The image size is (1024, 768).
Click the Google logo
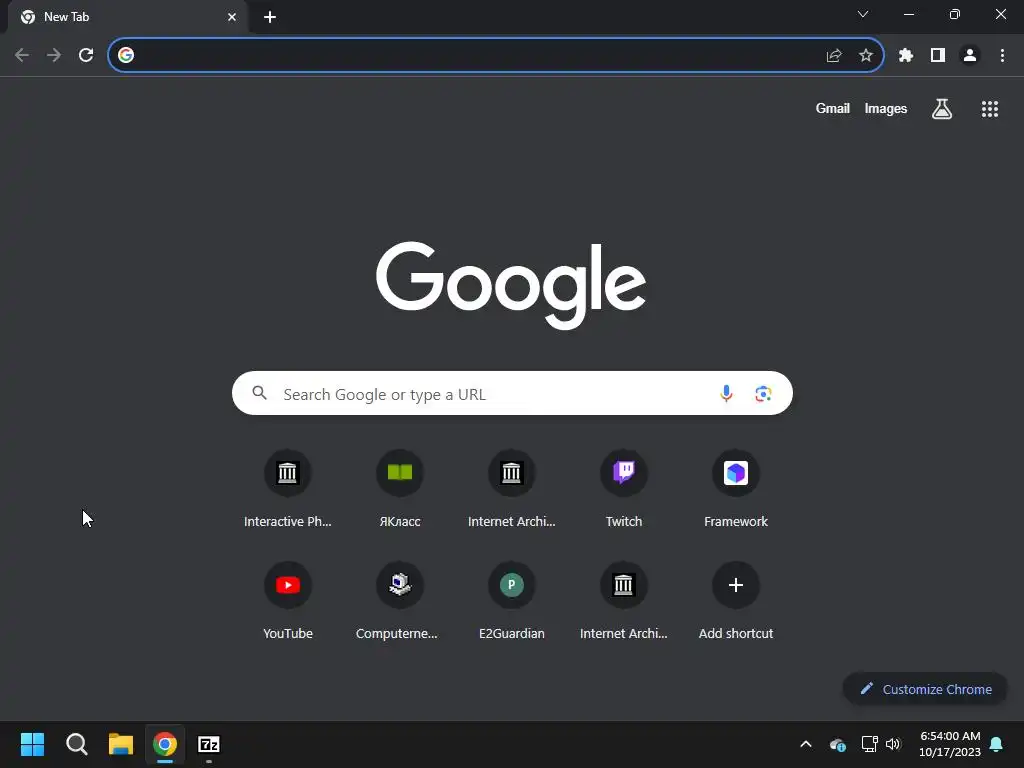click(x=511, y=285)
